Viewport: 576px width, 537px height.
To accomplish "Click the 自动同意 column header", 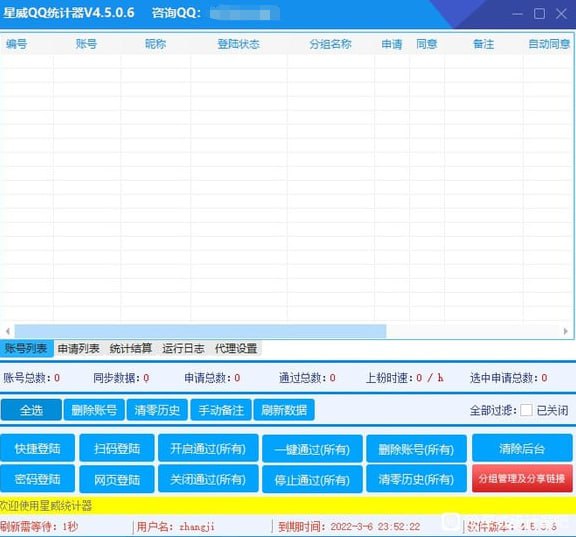I will 549,44.
